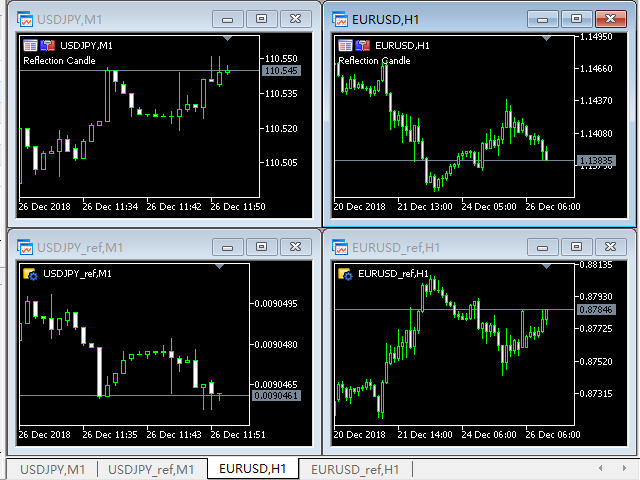Click chart shift triangle marker in USDJPY_ref,M1 chart

coord(220,267)
